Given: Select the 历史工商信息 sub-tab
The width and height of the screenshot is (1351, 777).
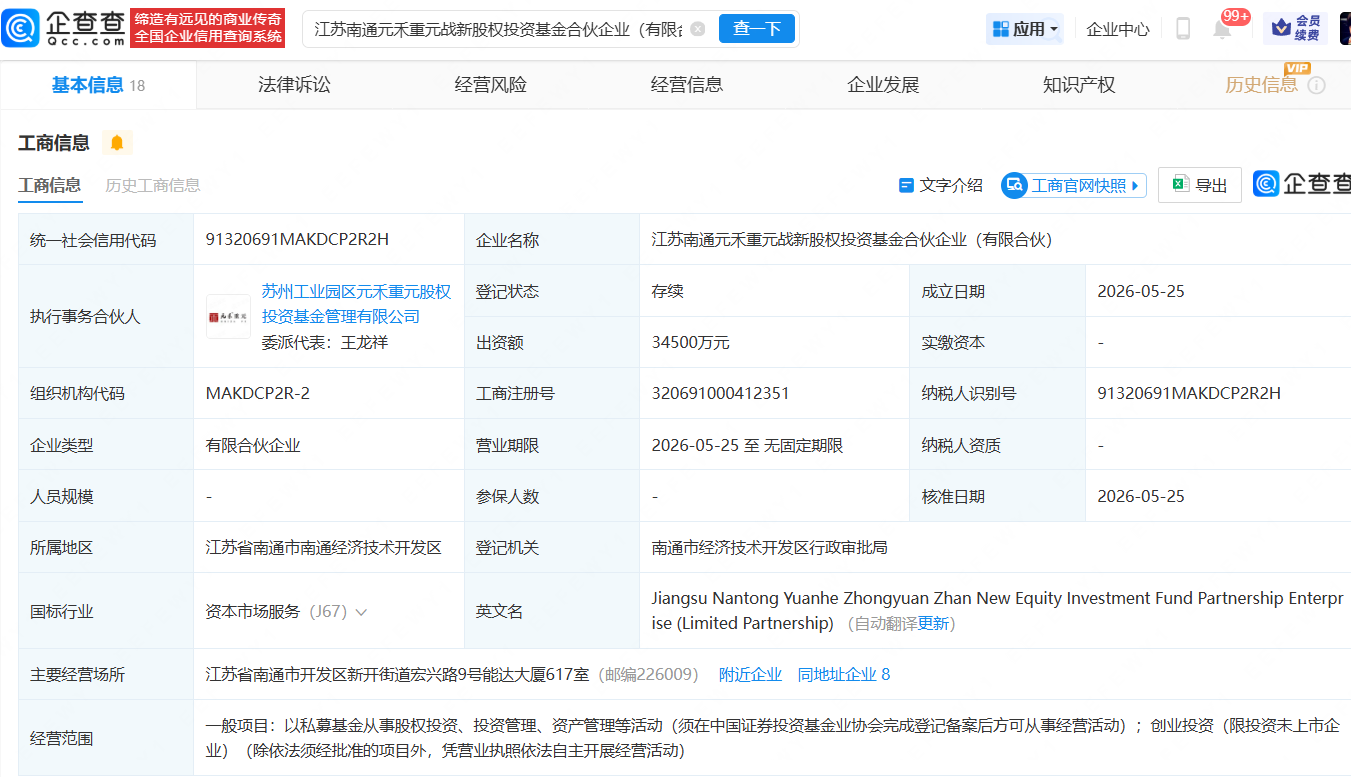Looking at the screenshot, I should point(153,185).
